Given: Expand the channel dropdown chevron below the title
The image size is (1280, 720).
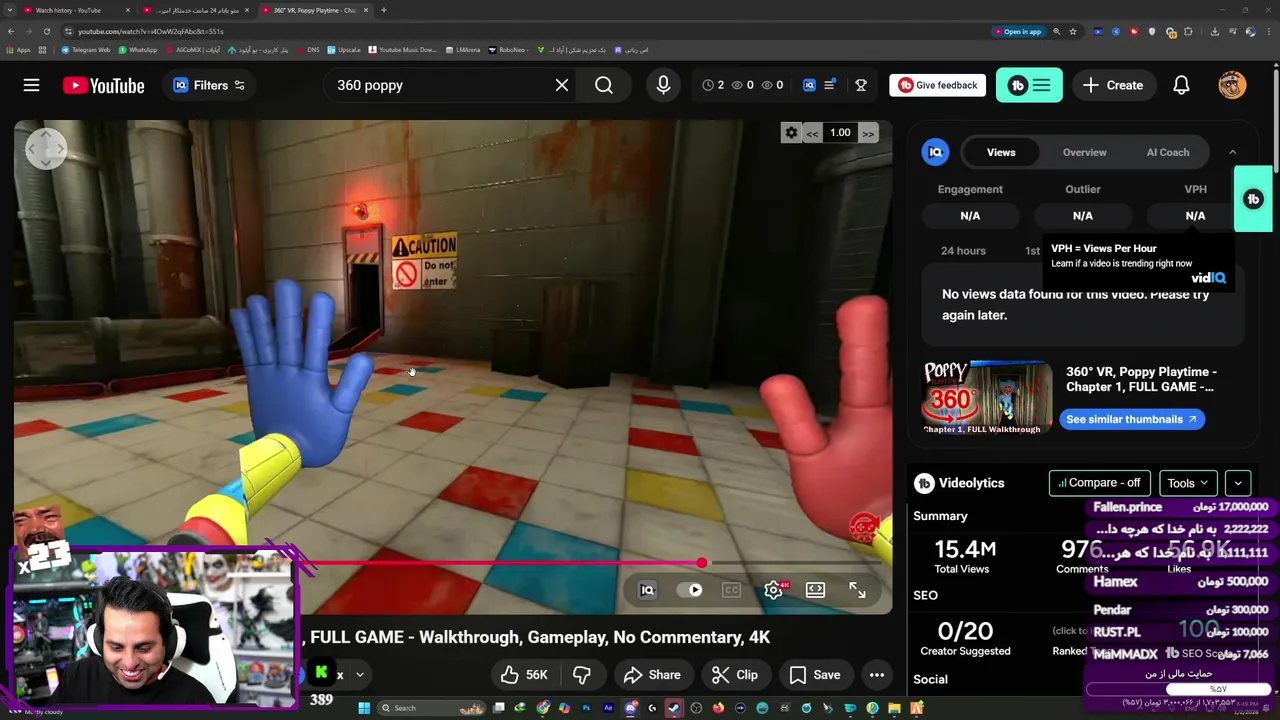Looking at the screenshot, I should [x=359, y=674].
